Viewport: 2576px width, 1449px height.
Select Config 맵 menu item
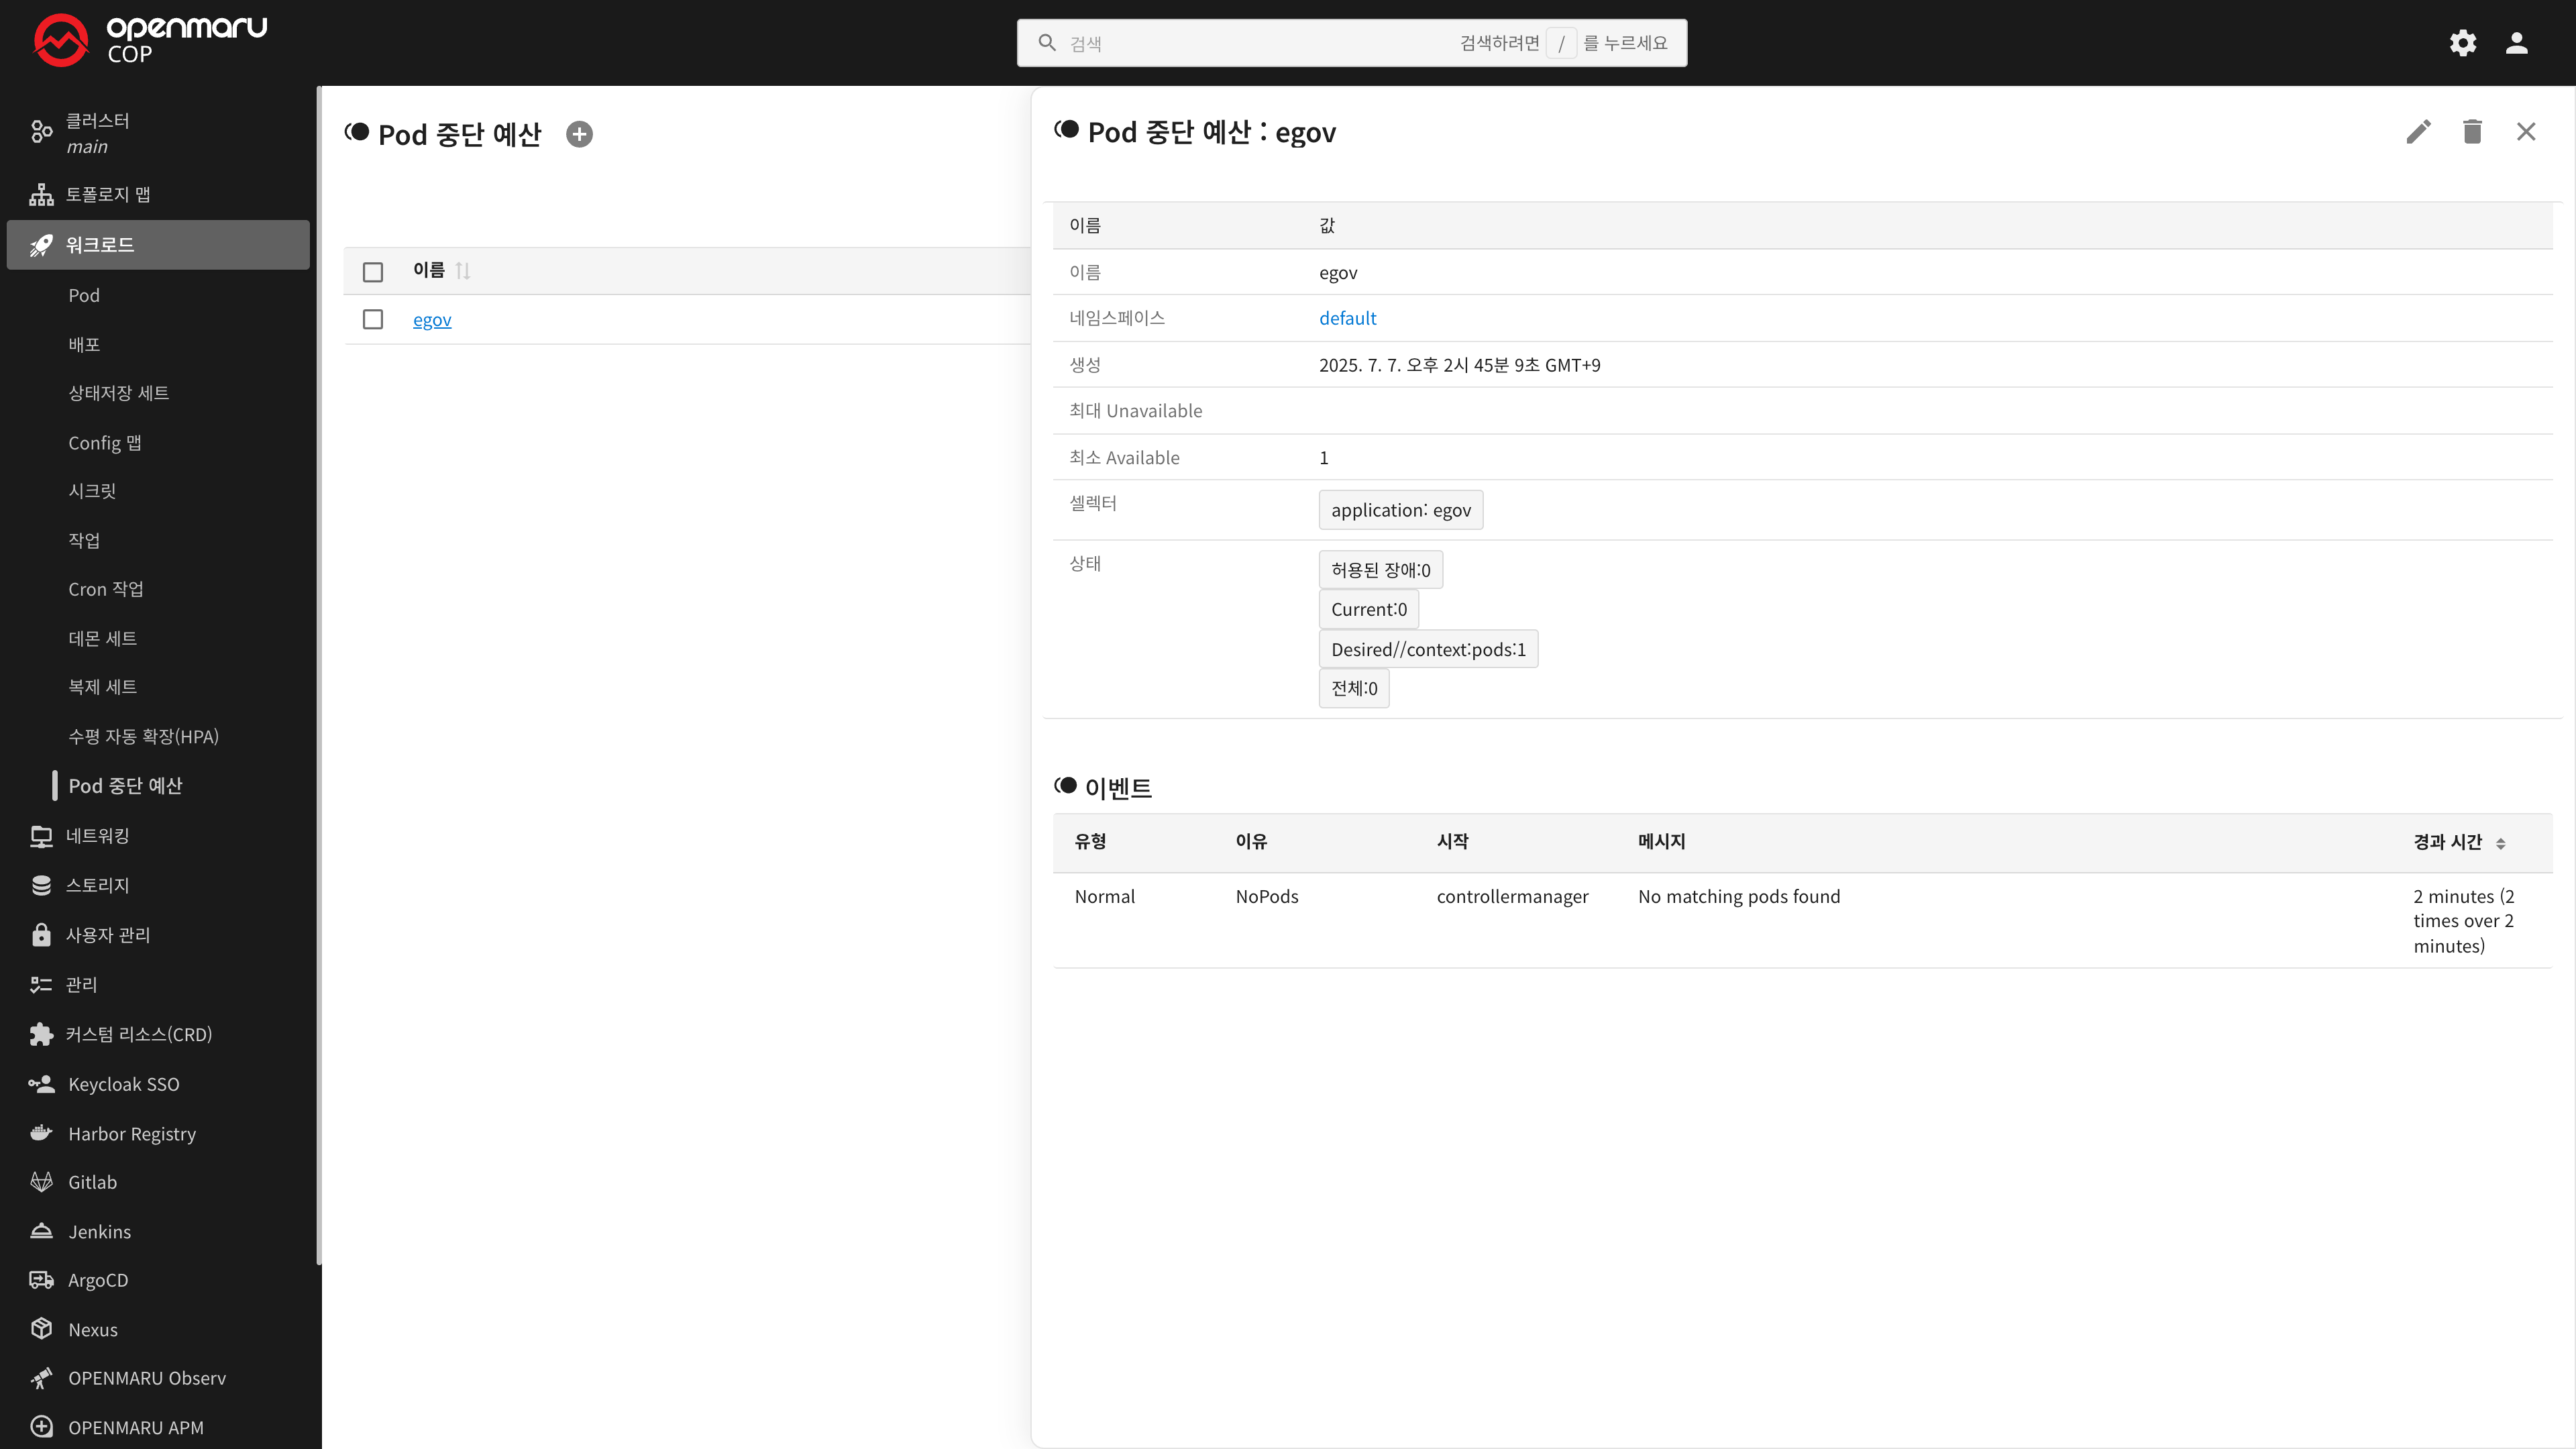point(104,442)
